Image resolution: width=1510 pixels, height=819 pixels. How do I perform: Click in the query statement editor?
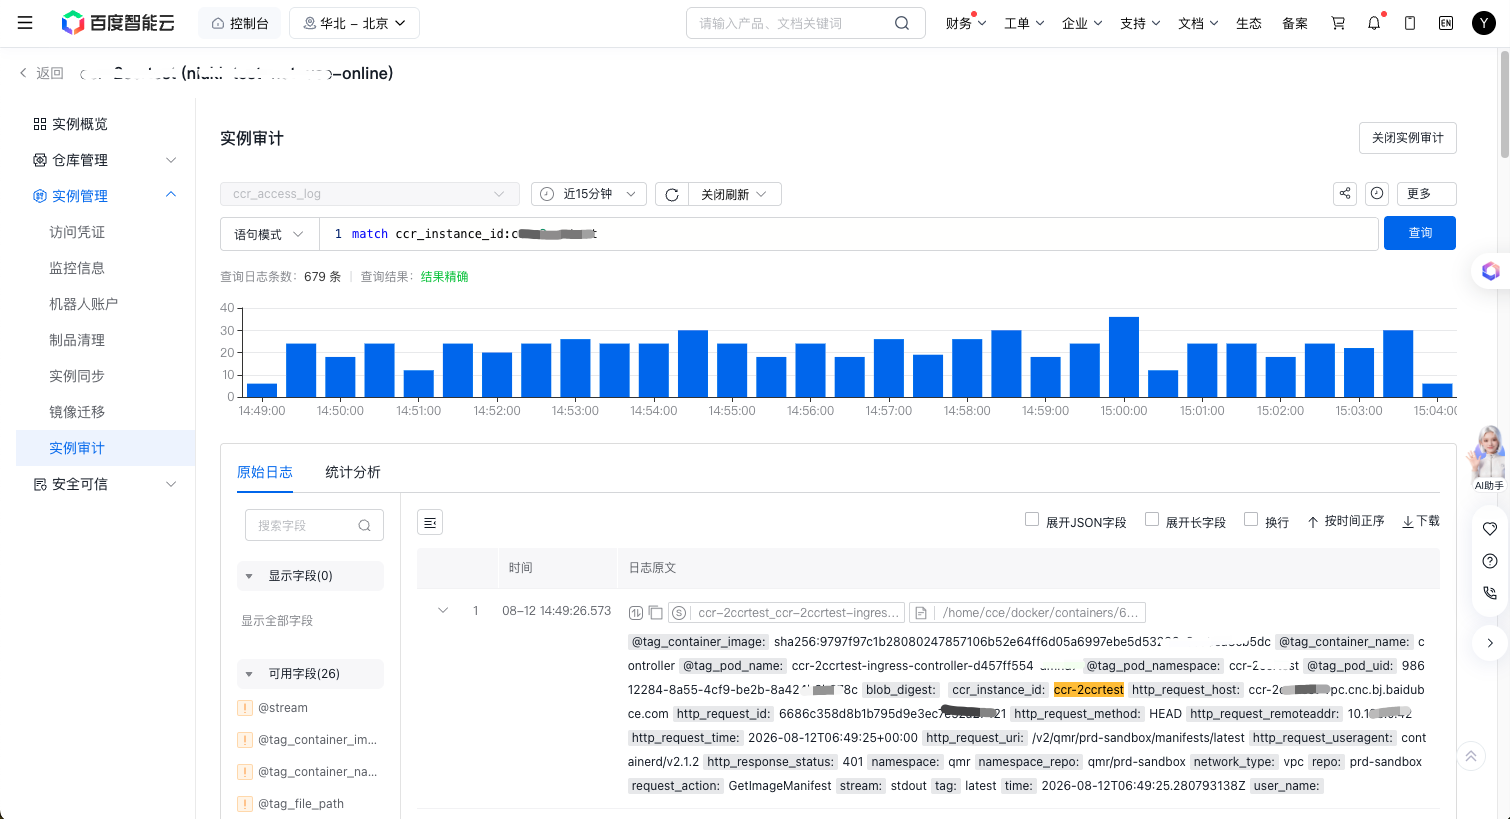tap(849, 234)
